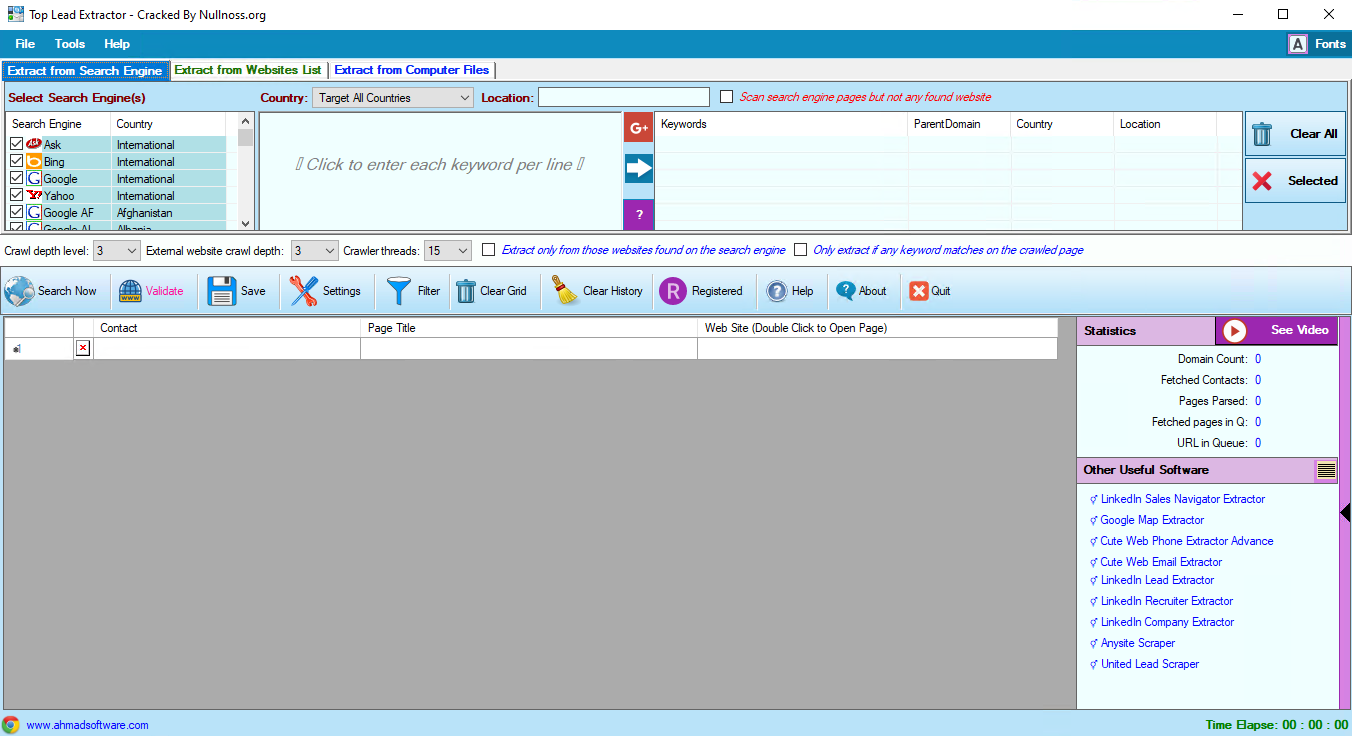The image size is (1352, 736).
Task: Open External website crawl depth dropdown
Action: tap(315, 251)
